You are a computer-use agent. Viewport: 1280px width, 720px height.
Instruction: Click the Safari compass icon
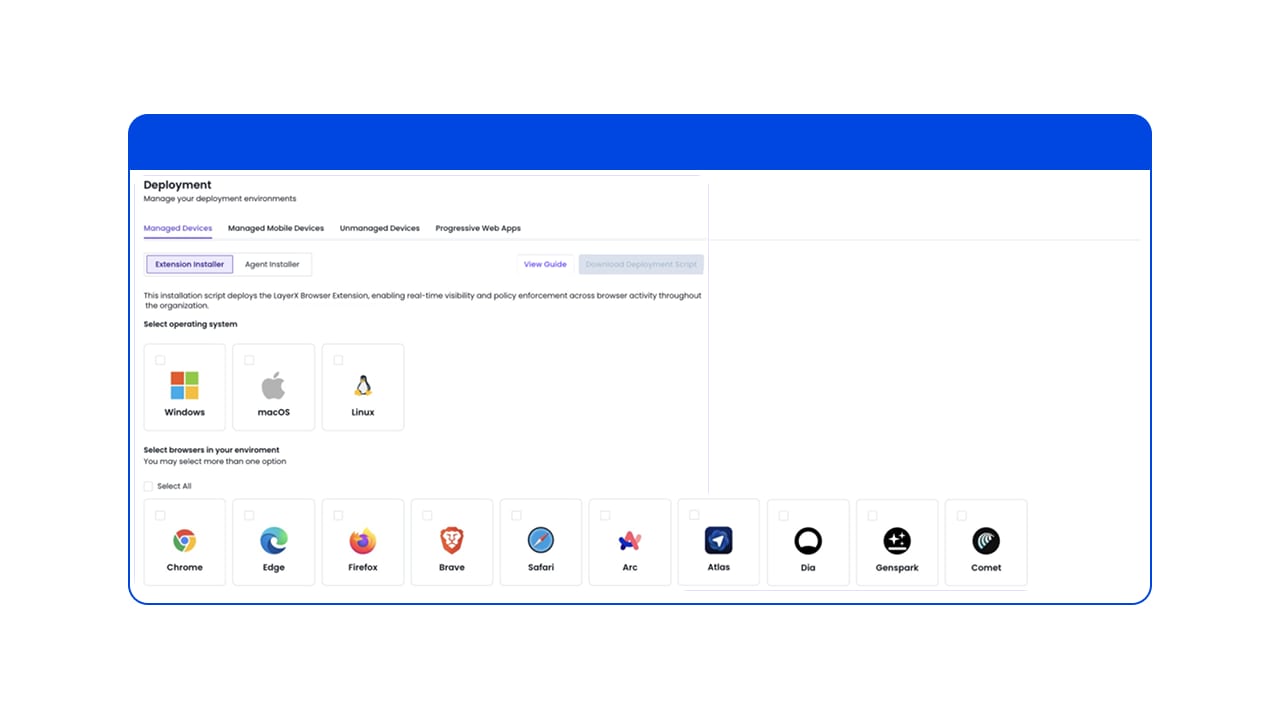click(x=541, y=542)
